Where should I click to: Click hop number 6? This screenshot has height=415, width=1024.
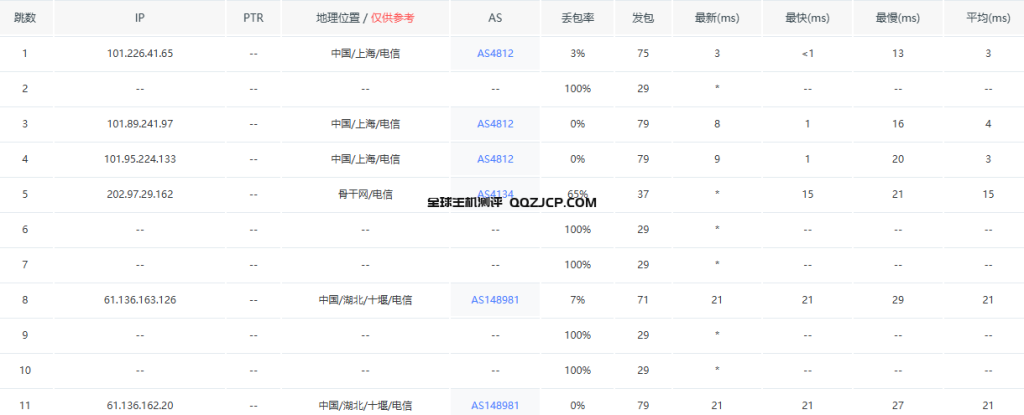(25, 229)
